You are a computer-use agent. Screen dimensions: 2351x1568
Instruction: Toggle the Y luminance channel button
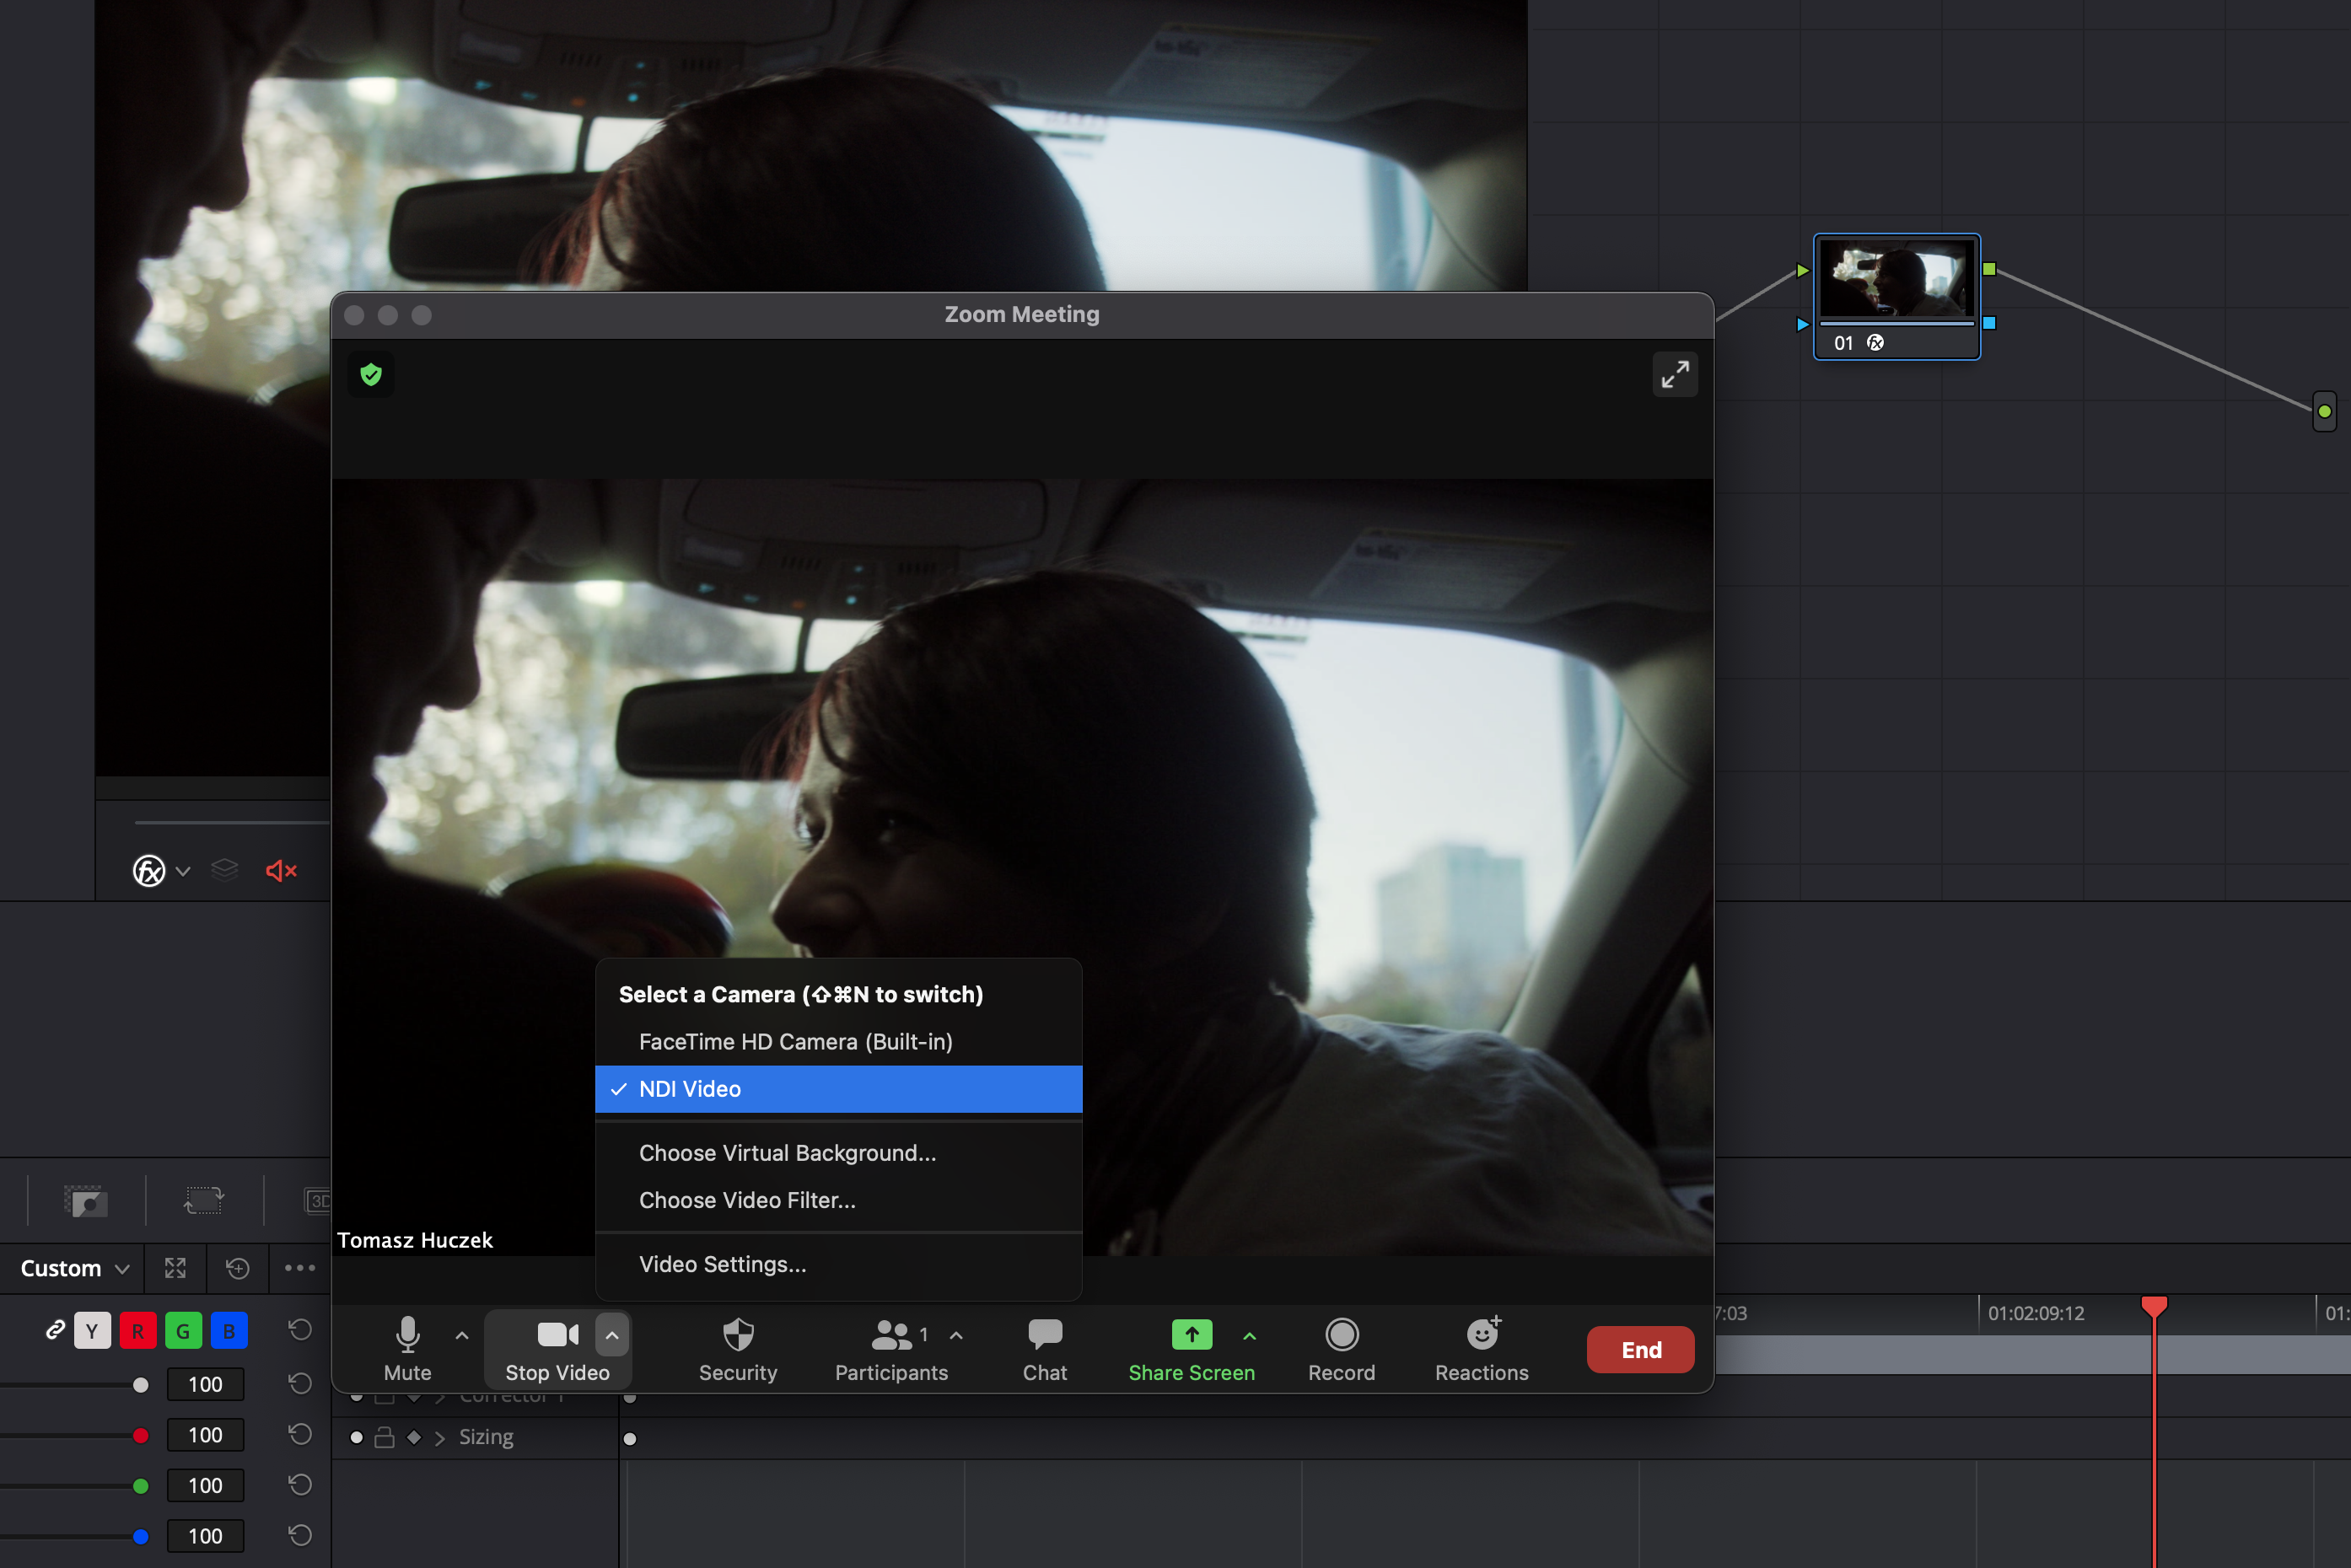92,1330
